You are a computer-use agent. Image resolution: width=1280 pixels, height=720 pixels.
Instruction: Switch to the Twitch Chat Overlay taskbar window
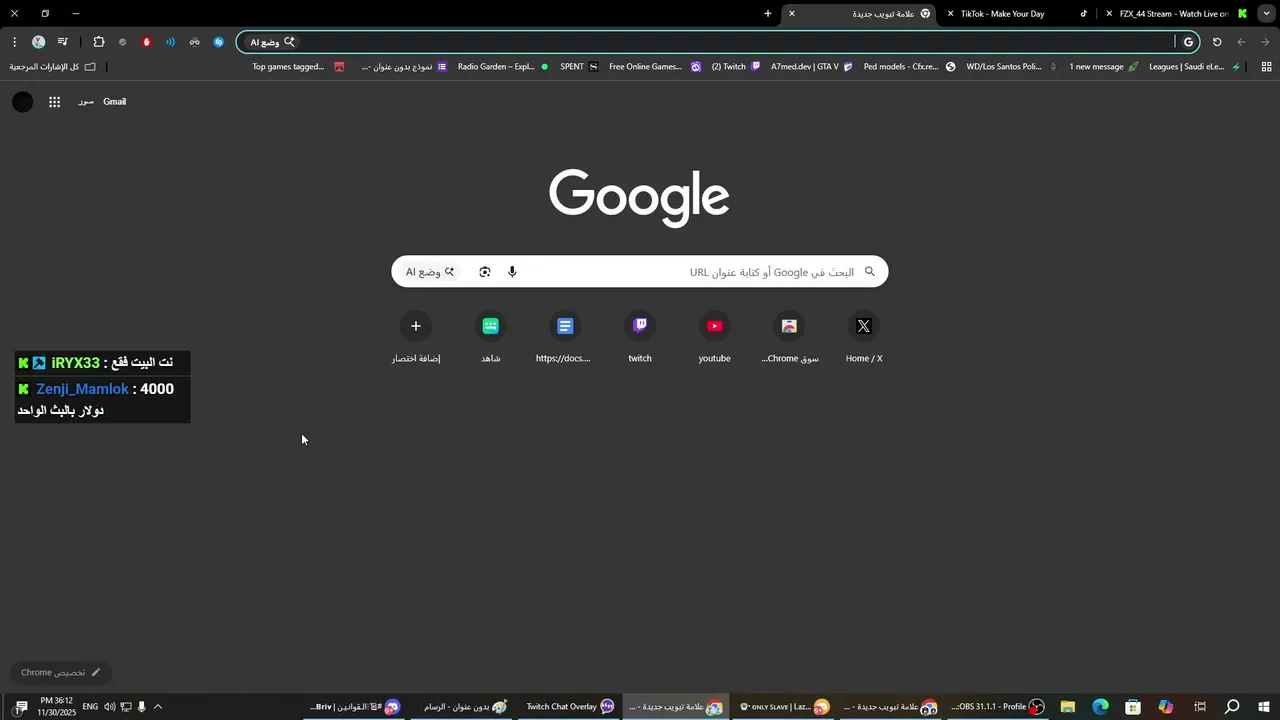[570, 707]
